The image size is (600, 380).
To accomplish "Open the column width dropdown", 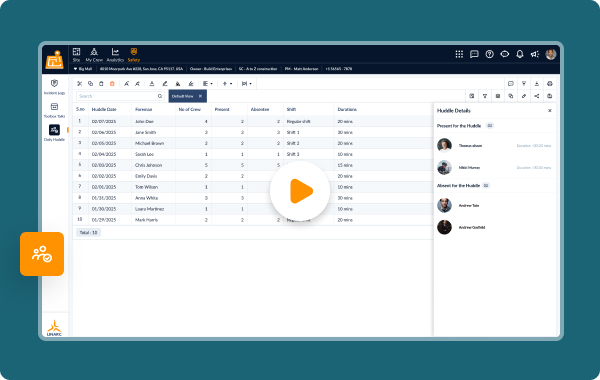I will (247, 83).
